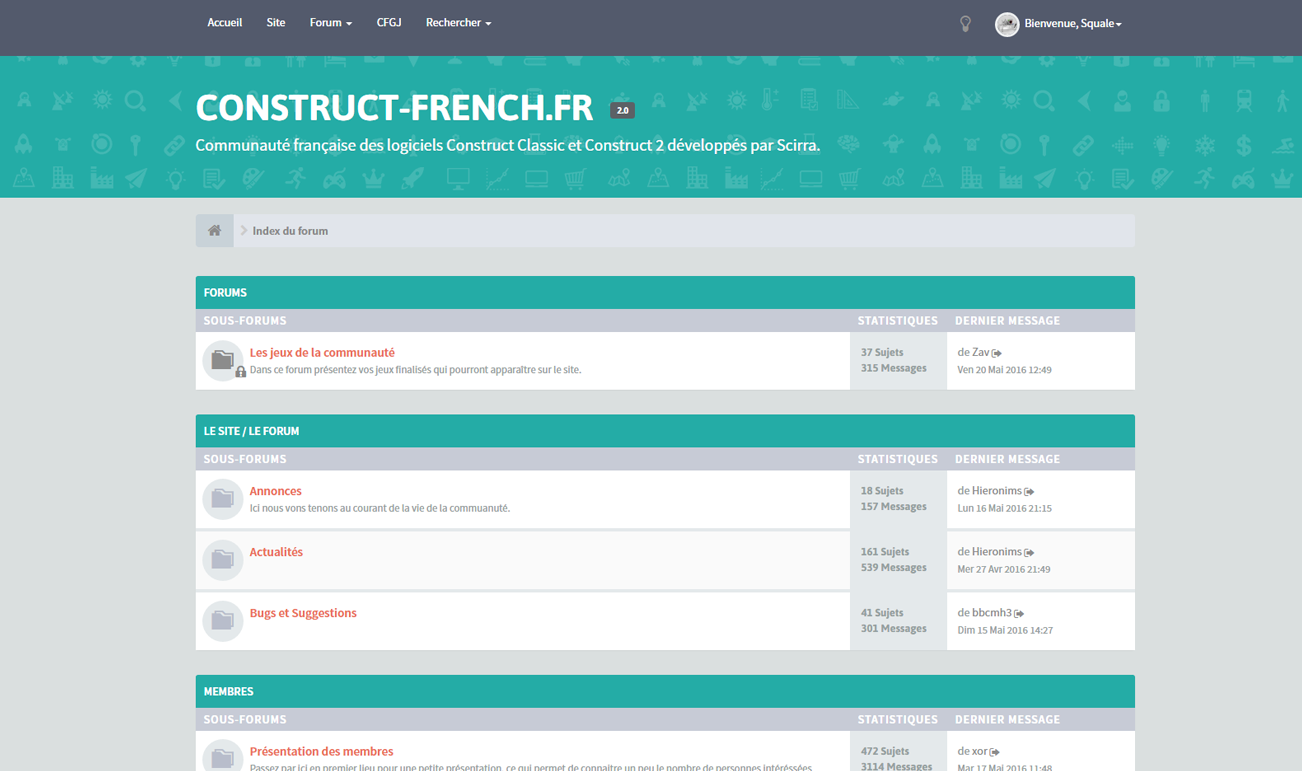Open Les jeux de la communauté forum
Viewport: 1302px width, 771px height.
322,353
